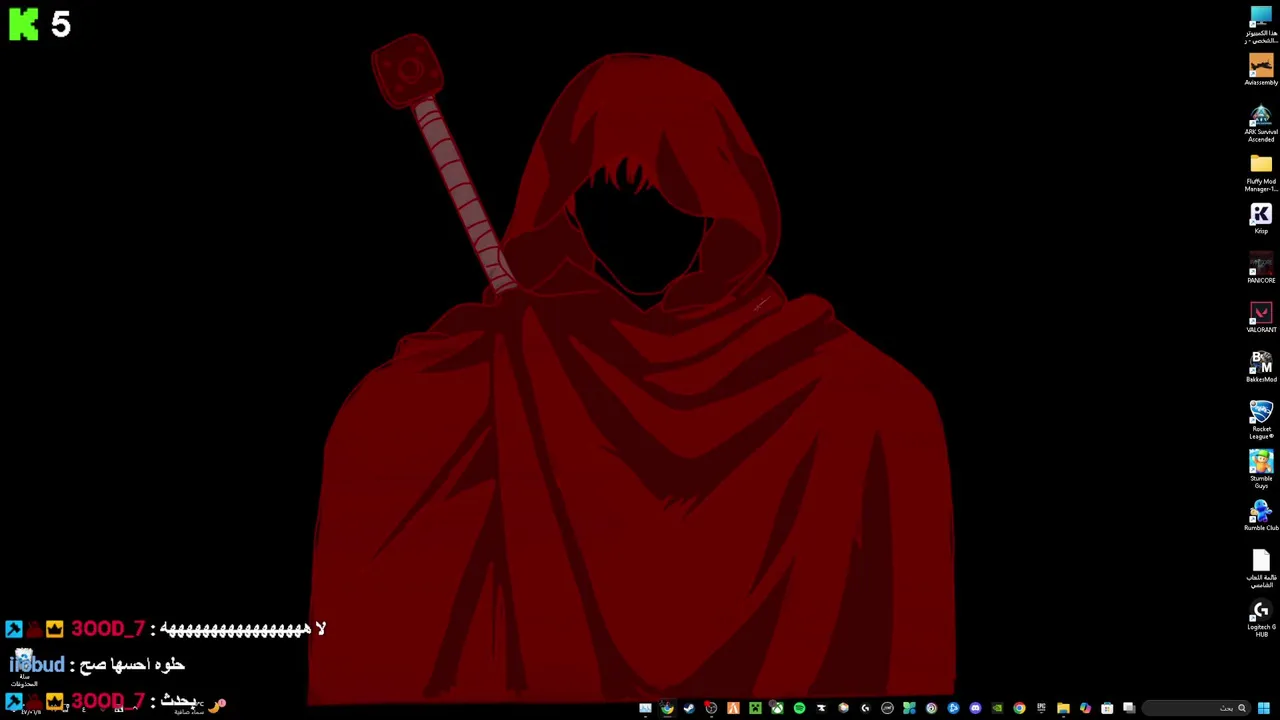The image size is (1280, 720).
Task: Open Xbox app from taskbar
Action: click(777, 708)
